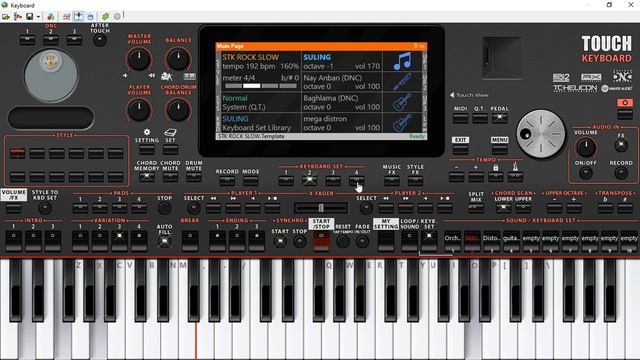Open the MENU button
The image size is (640, 360).
(499, 149)
